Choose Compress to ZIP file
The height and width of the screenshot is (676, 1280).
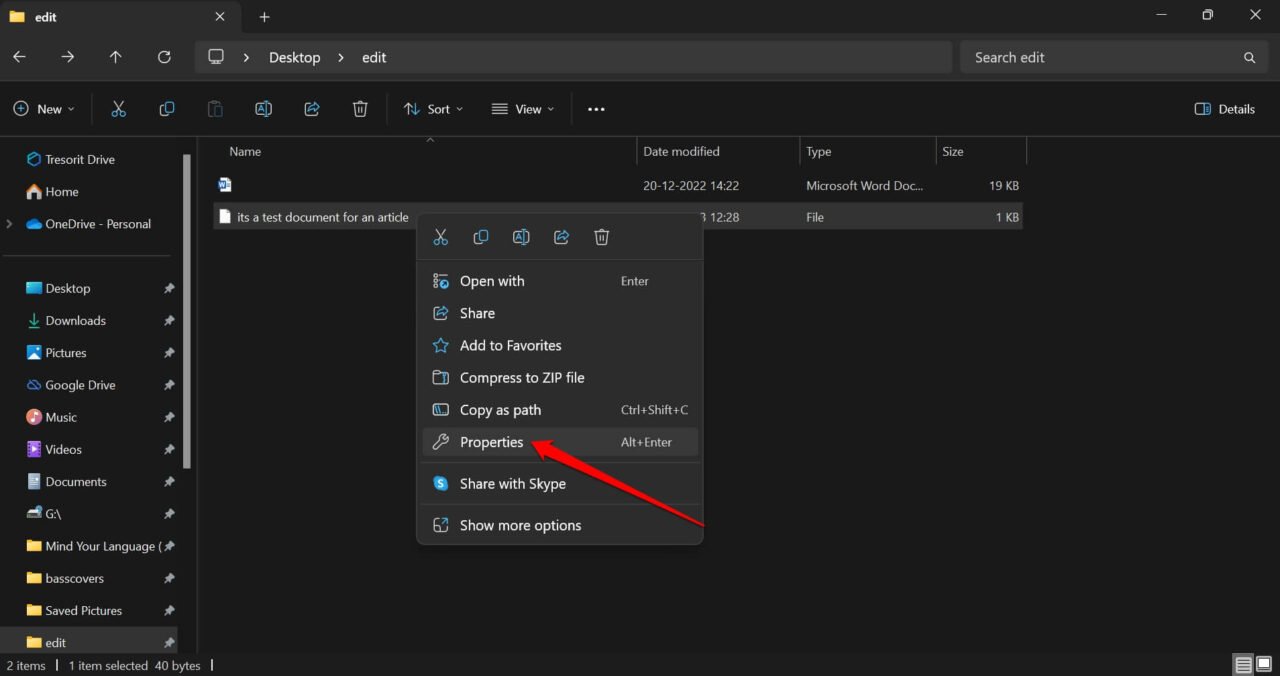pyautogui.click(x=520, y=377)
